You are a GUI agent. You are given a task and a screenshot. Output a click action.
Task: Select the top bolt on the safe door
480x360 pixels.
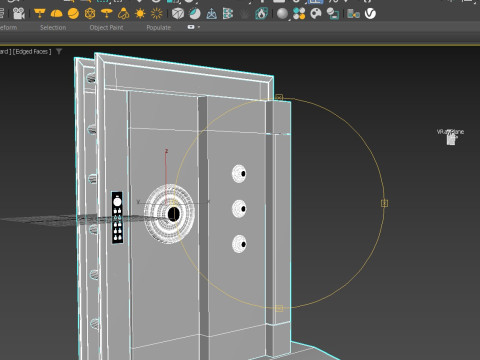(239, 174)
